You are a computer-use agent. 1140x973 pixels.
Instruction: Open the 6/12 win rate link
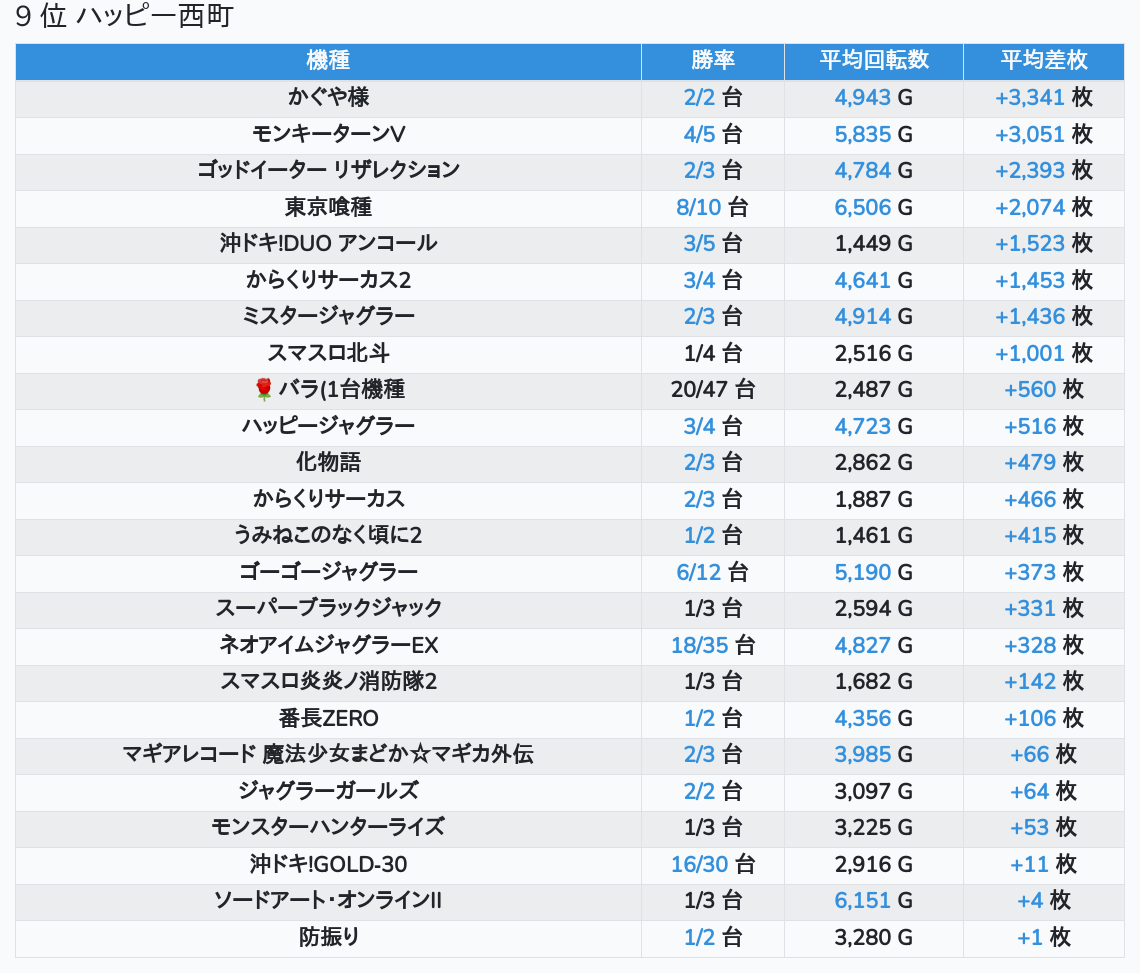(x=699, y=572)
